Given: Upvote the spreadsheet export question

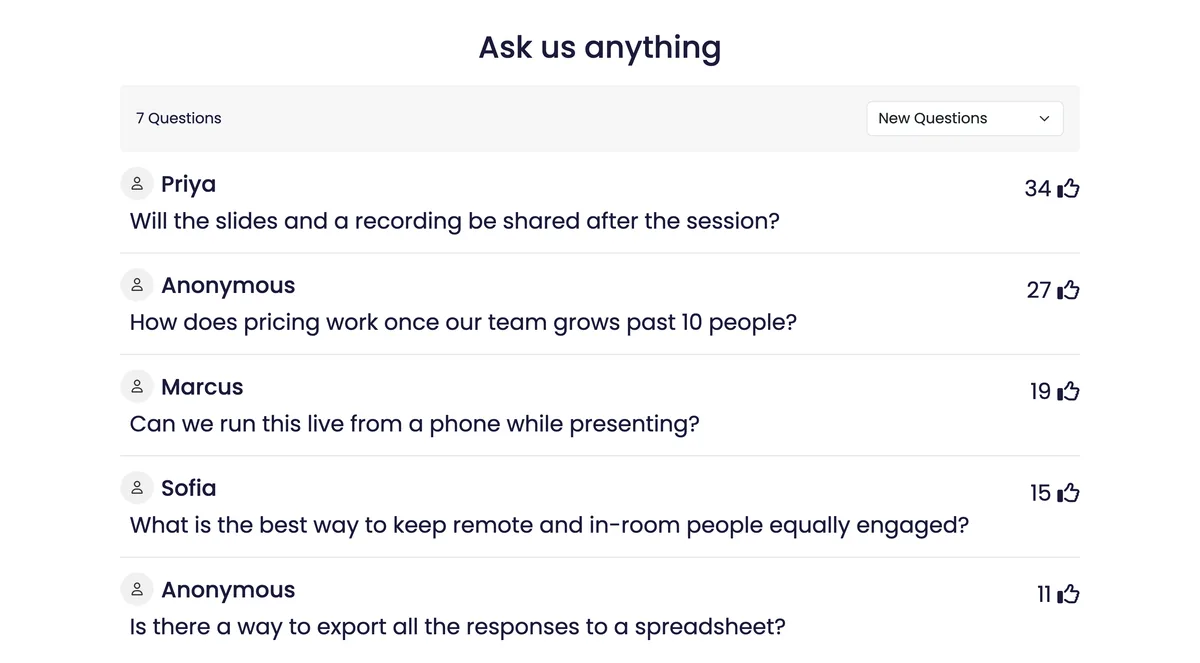Looking at the screenshot, I should pyautogui.click(x=1068, y=594).
